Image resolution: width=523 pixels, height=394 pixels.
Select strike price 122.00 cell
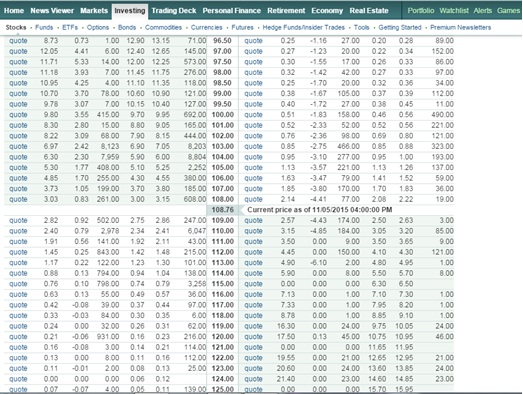tap(222, 358)
